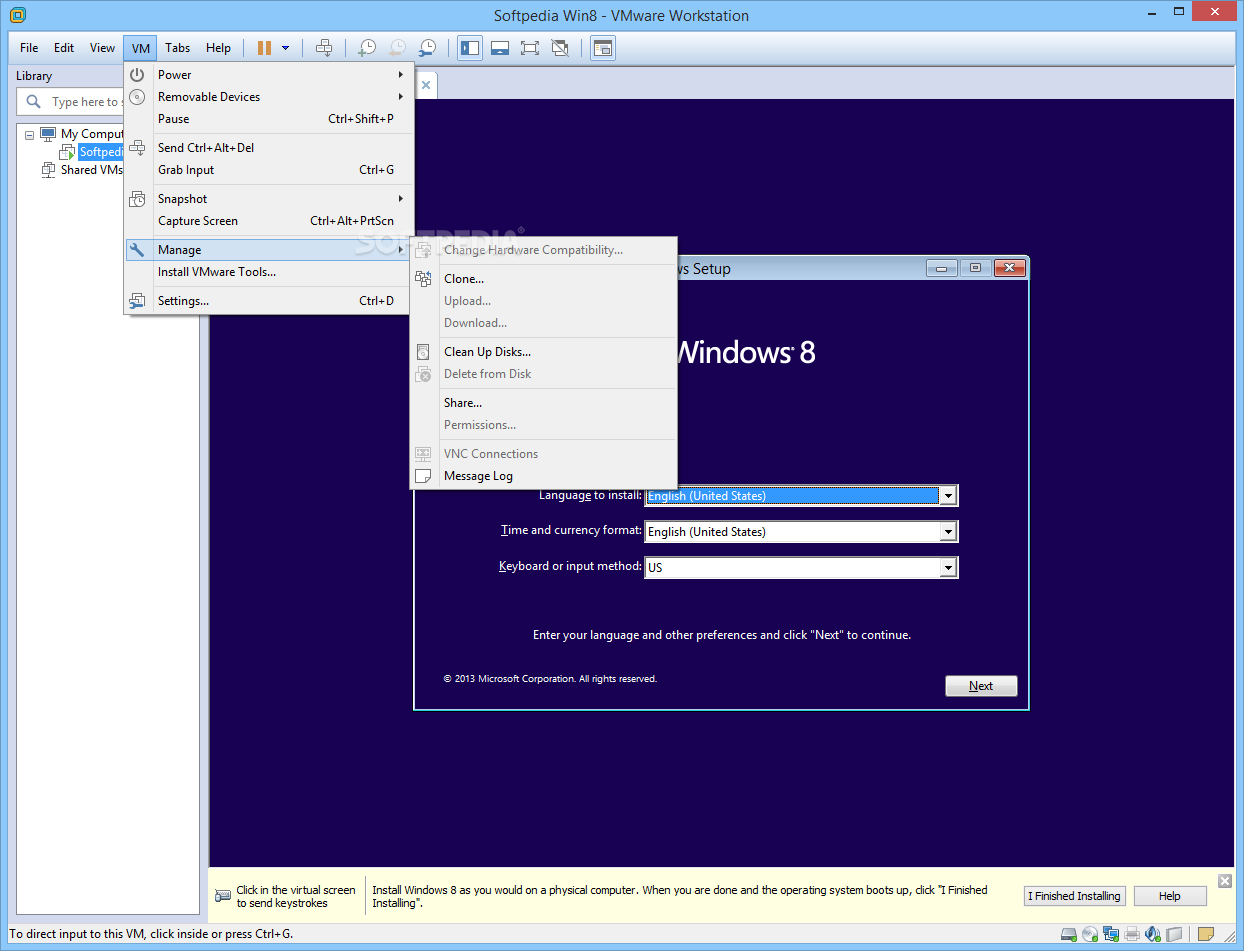
Task: Click the Unity mode toolbar icon
Action: (560, 48)
